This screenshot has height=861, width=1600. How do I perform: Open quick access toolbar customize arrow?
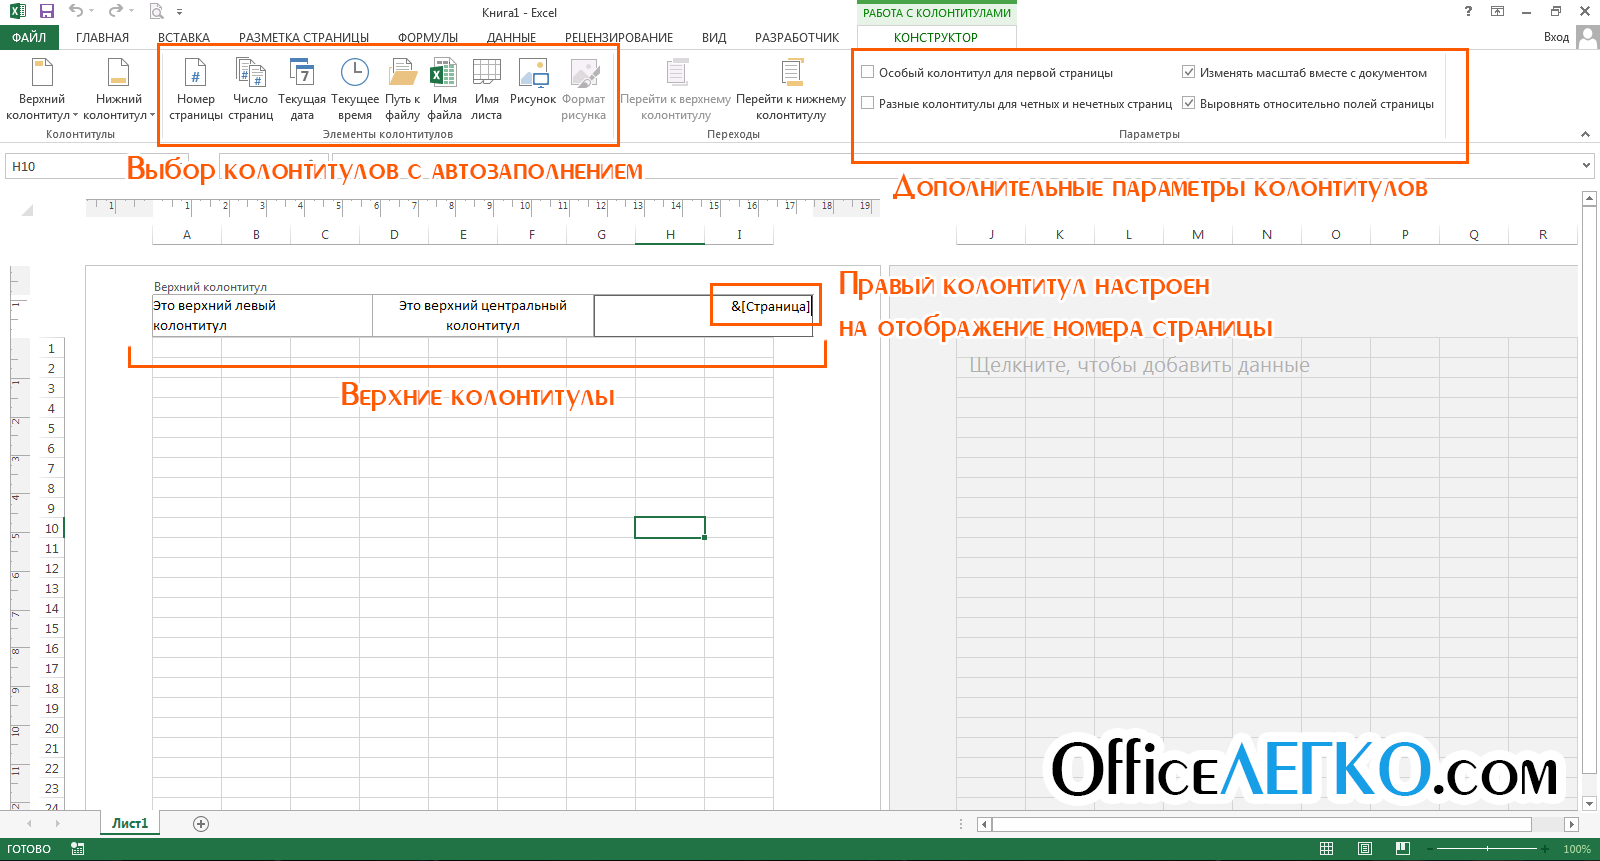click(180, 12)
